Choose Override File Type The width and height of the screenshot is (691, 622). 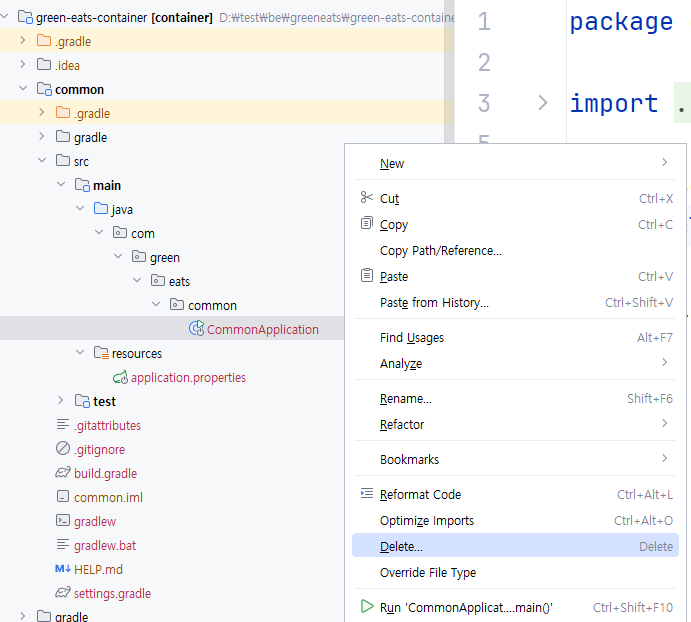[515, 573]
